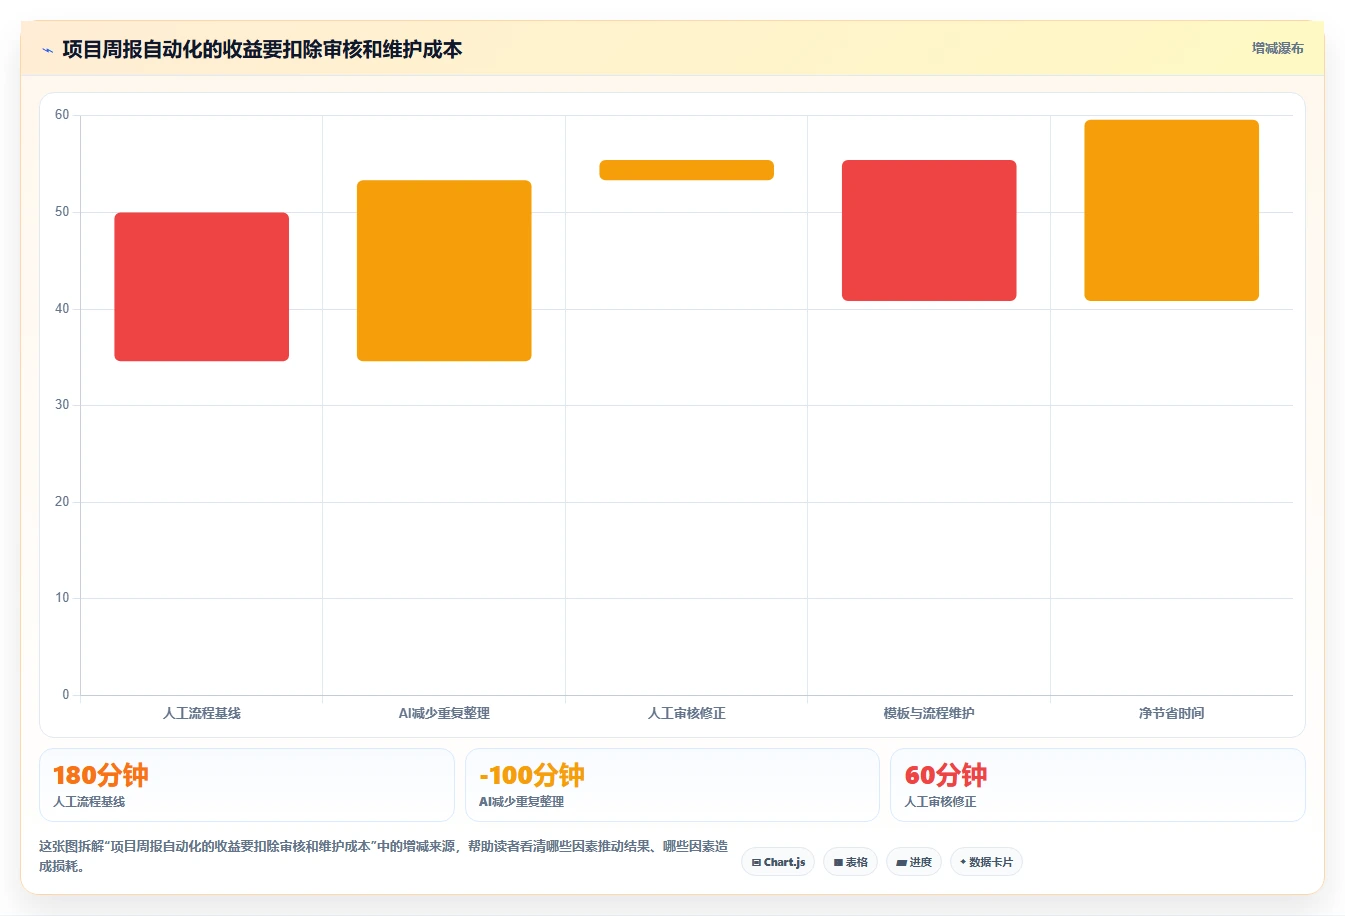Select the 表格 tag pill
Image resolution: width=1345 pixels, height=916 pixels.
850,862
